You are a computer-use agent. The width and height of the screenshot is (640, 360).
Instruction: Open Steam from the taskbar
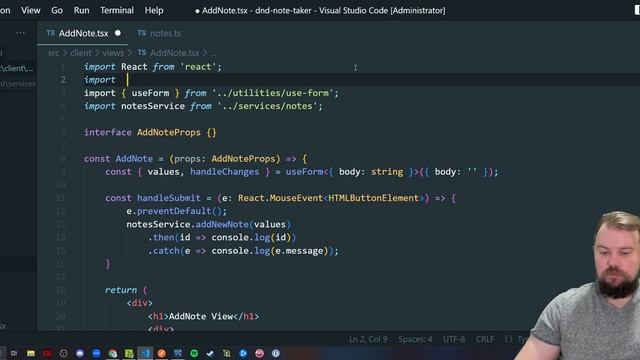tap(210, 353)
